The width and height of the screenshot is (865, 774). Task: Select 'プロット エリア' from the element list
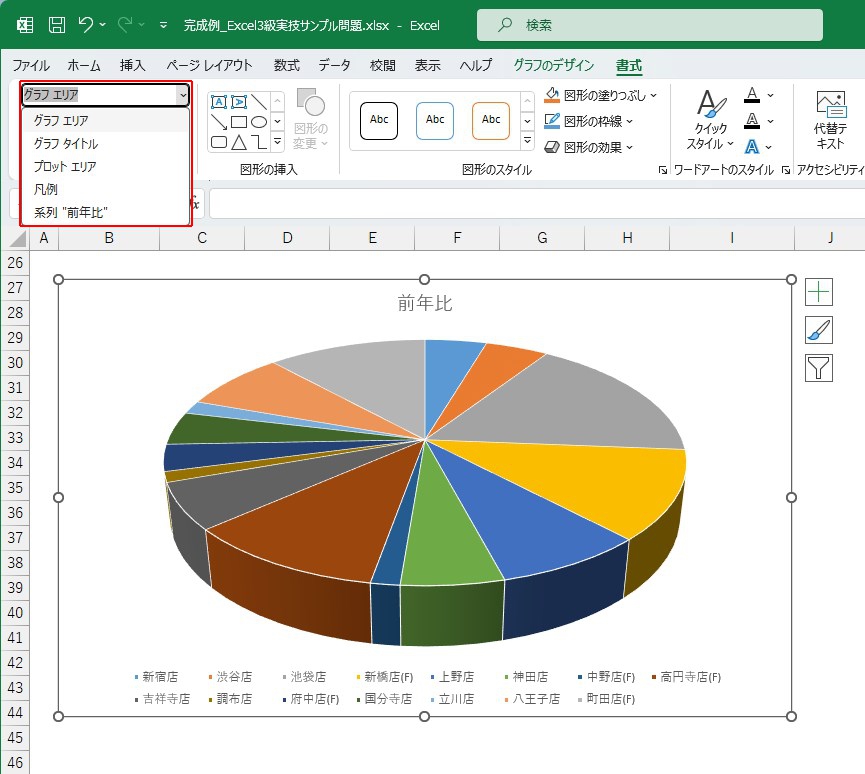65,166
